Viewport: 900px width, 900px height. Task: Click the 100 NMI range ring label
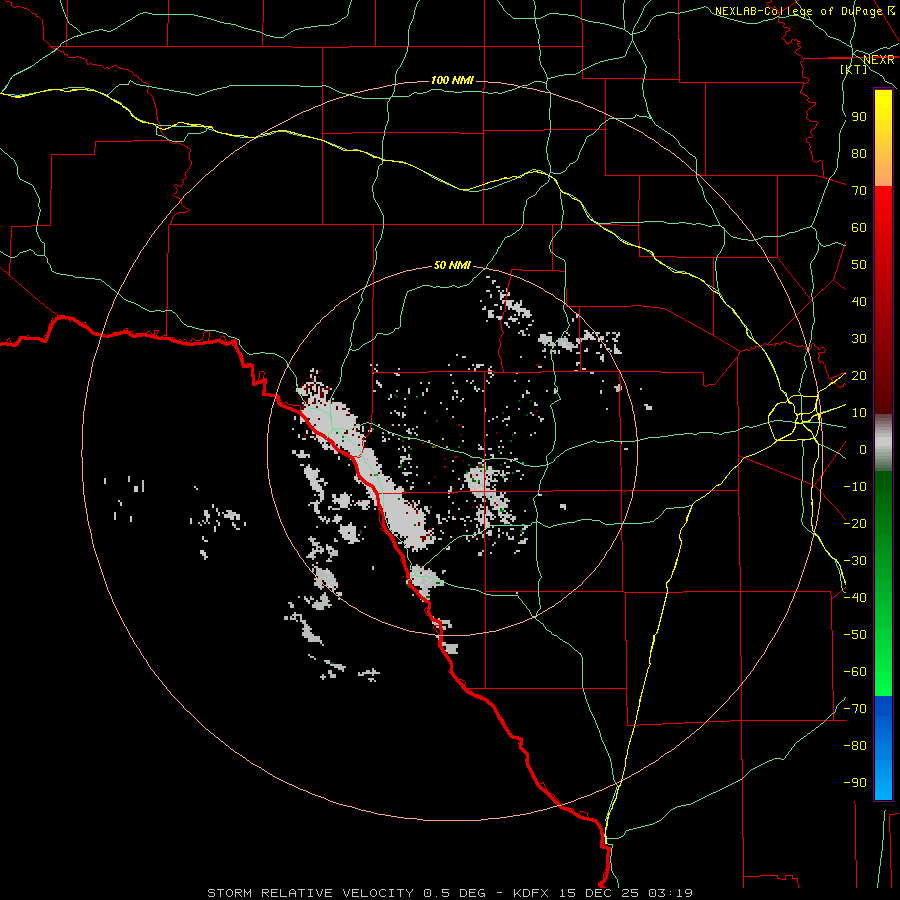(452, 80)
